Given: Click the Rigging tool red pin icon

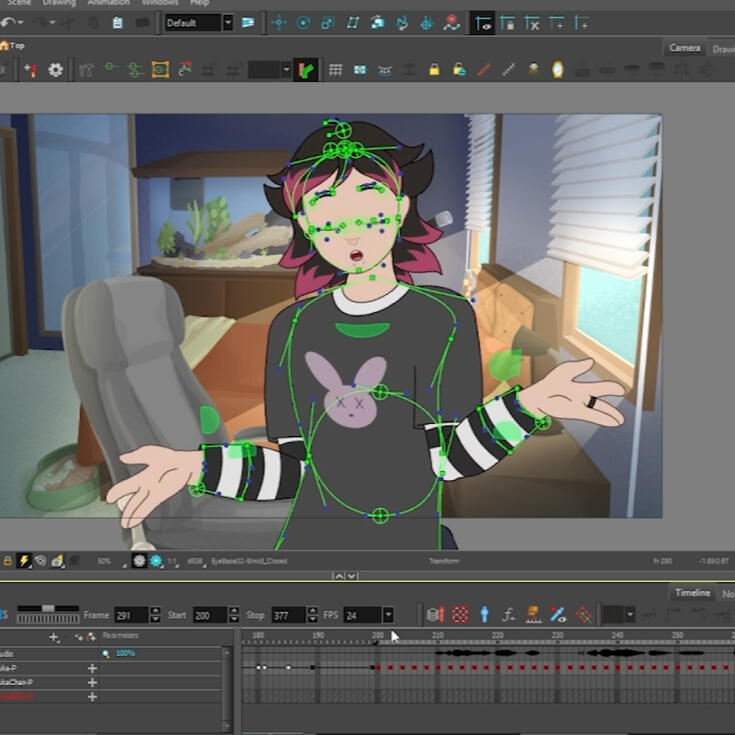Looking at the screenshot, I should tap(30, 70).
